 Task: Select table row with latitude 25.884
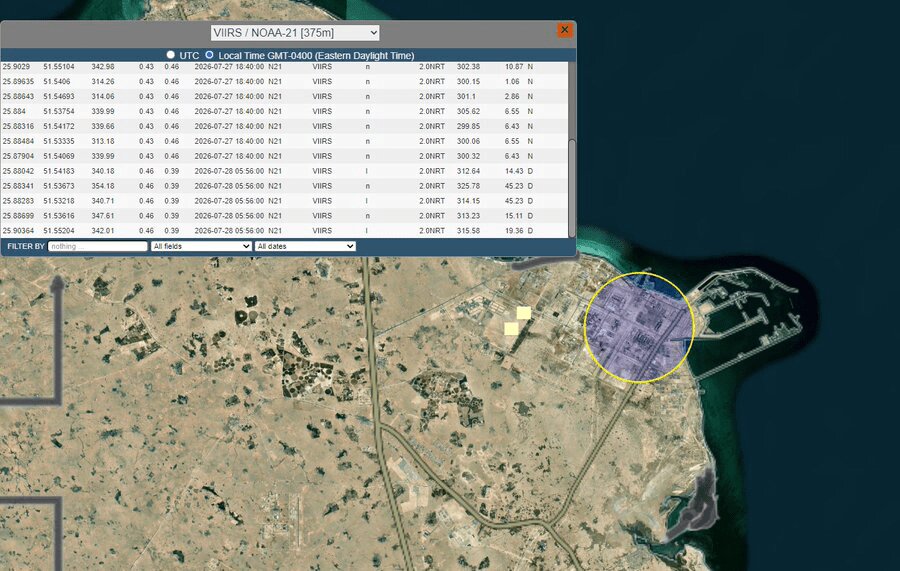pos(284,111)
